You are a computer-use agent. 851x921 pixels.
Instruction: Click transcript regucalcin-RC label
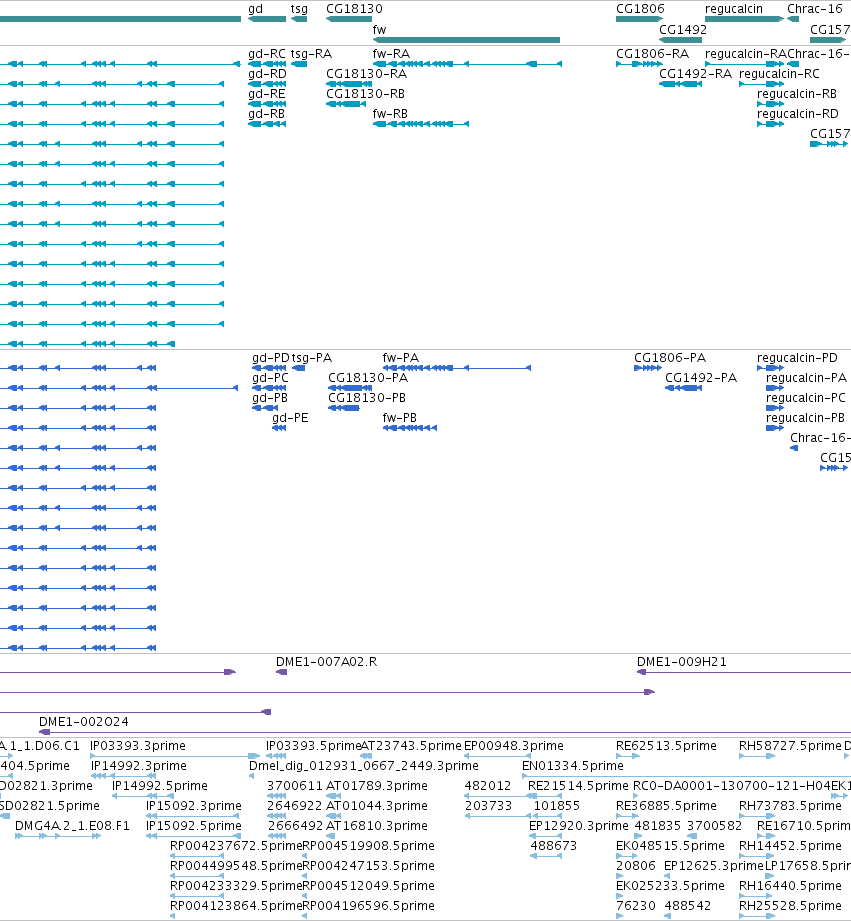[779, 74]
